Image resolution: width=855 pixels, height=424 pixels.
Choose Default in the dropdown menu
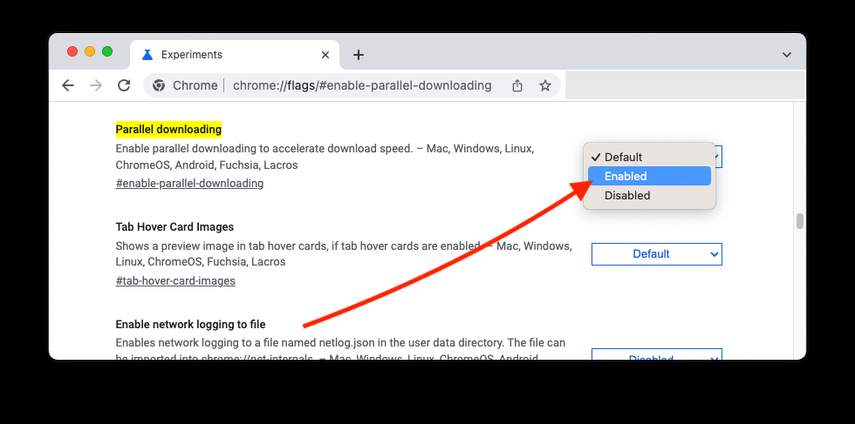(x=649, y=157)
